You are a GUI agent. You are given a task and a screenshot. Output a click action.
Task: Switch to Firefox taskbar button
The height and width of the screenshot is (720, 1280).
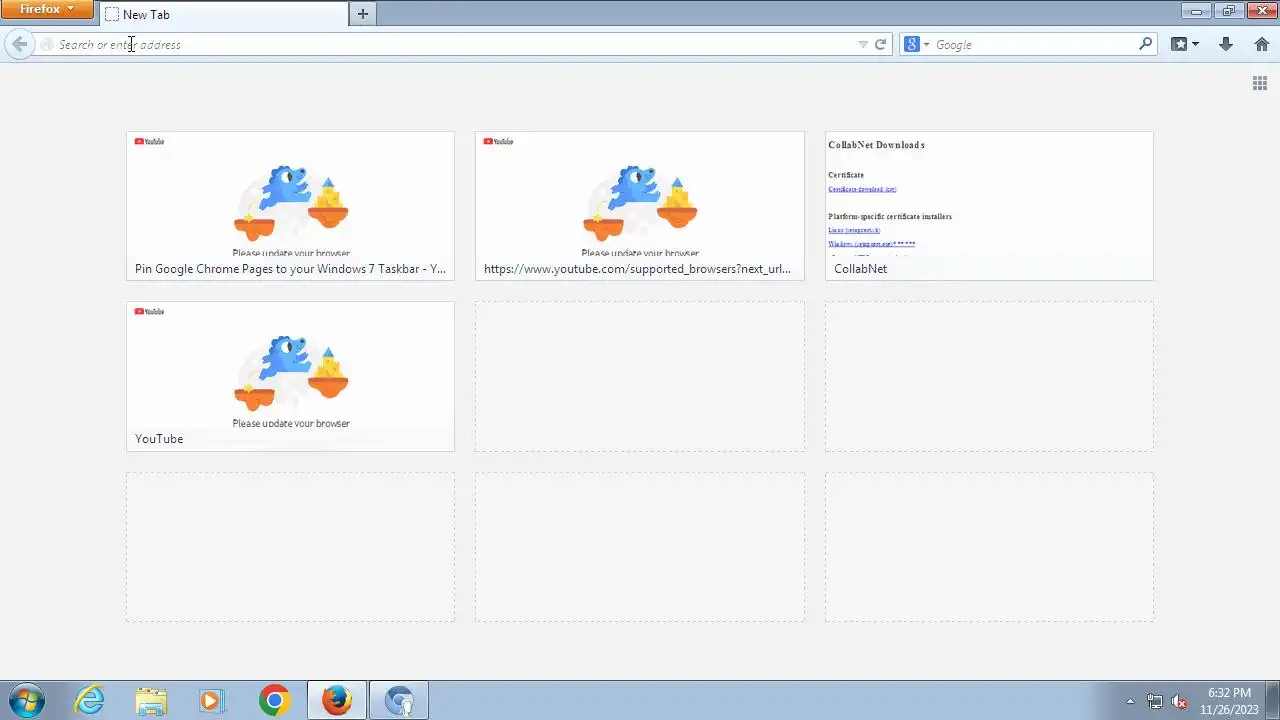(x=336, y=700)
